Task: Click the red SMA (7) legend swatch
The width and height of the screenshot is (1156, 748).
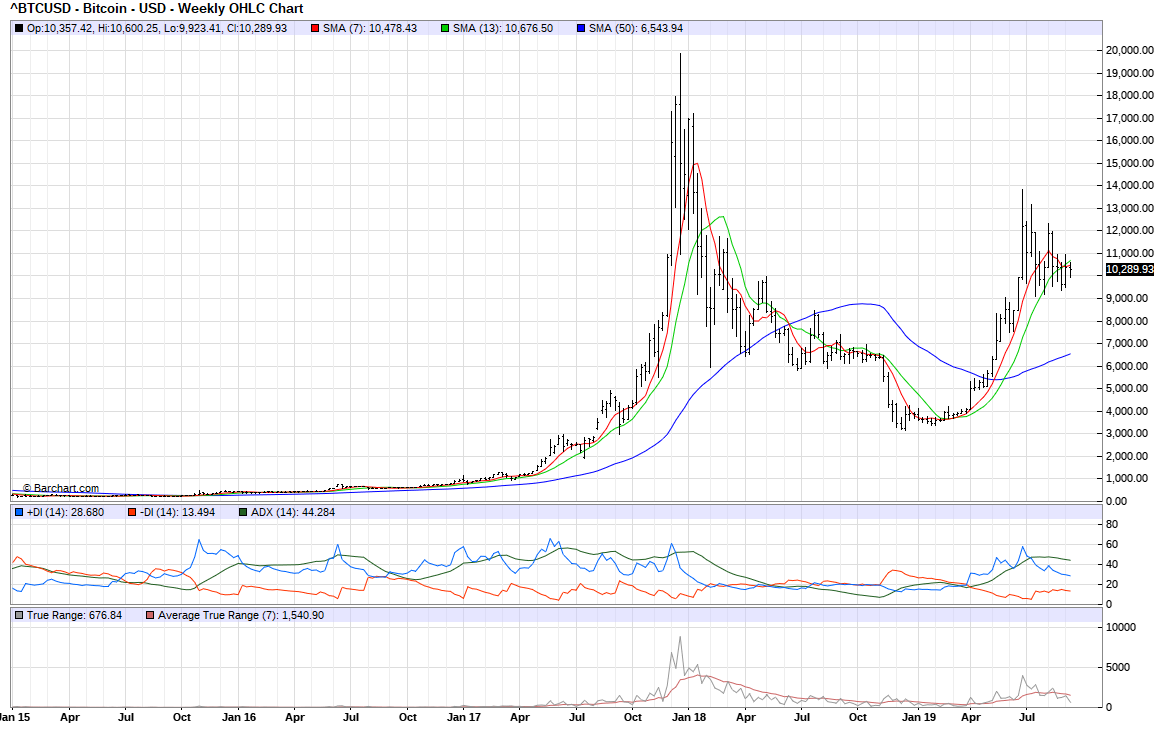Action: tap(315, 28)
